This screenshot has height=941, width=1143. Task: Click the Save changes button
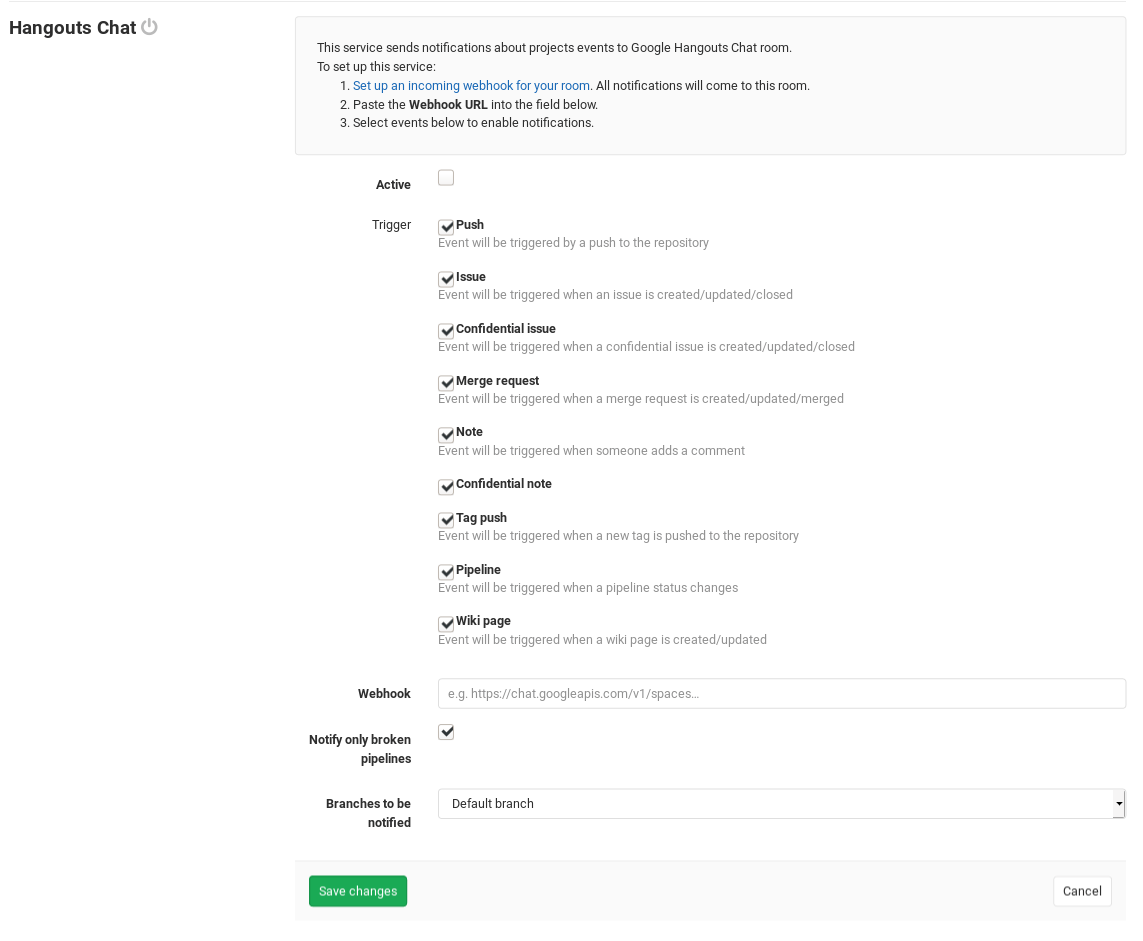pos(357,890)
